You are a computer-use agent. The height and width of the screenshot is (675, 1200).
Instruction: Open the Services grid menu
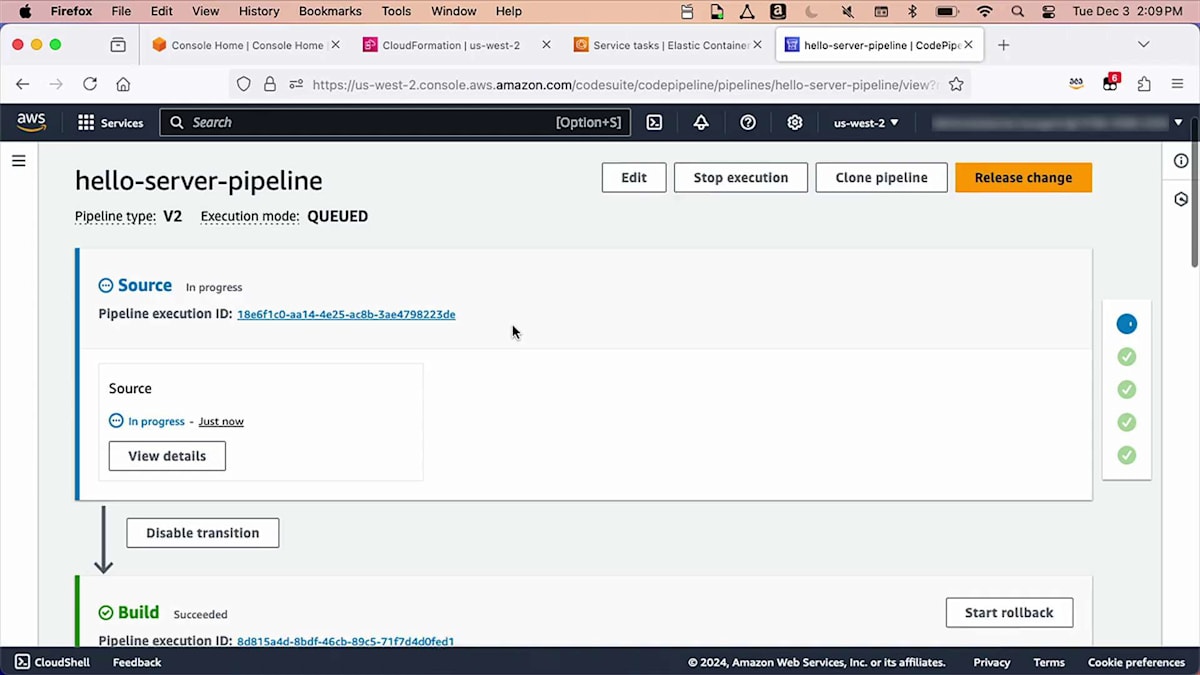tap(110, 122)
